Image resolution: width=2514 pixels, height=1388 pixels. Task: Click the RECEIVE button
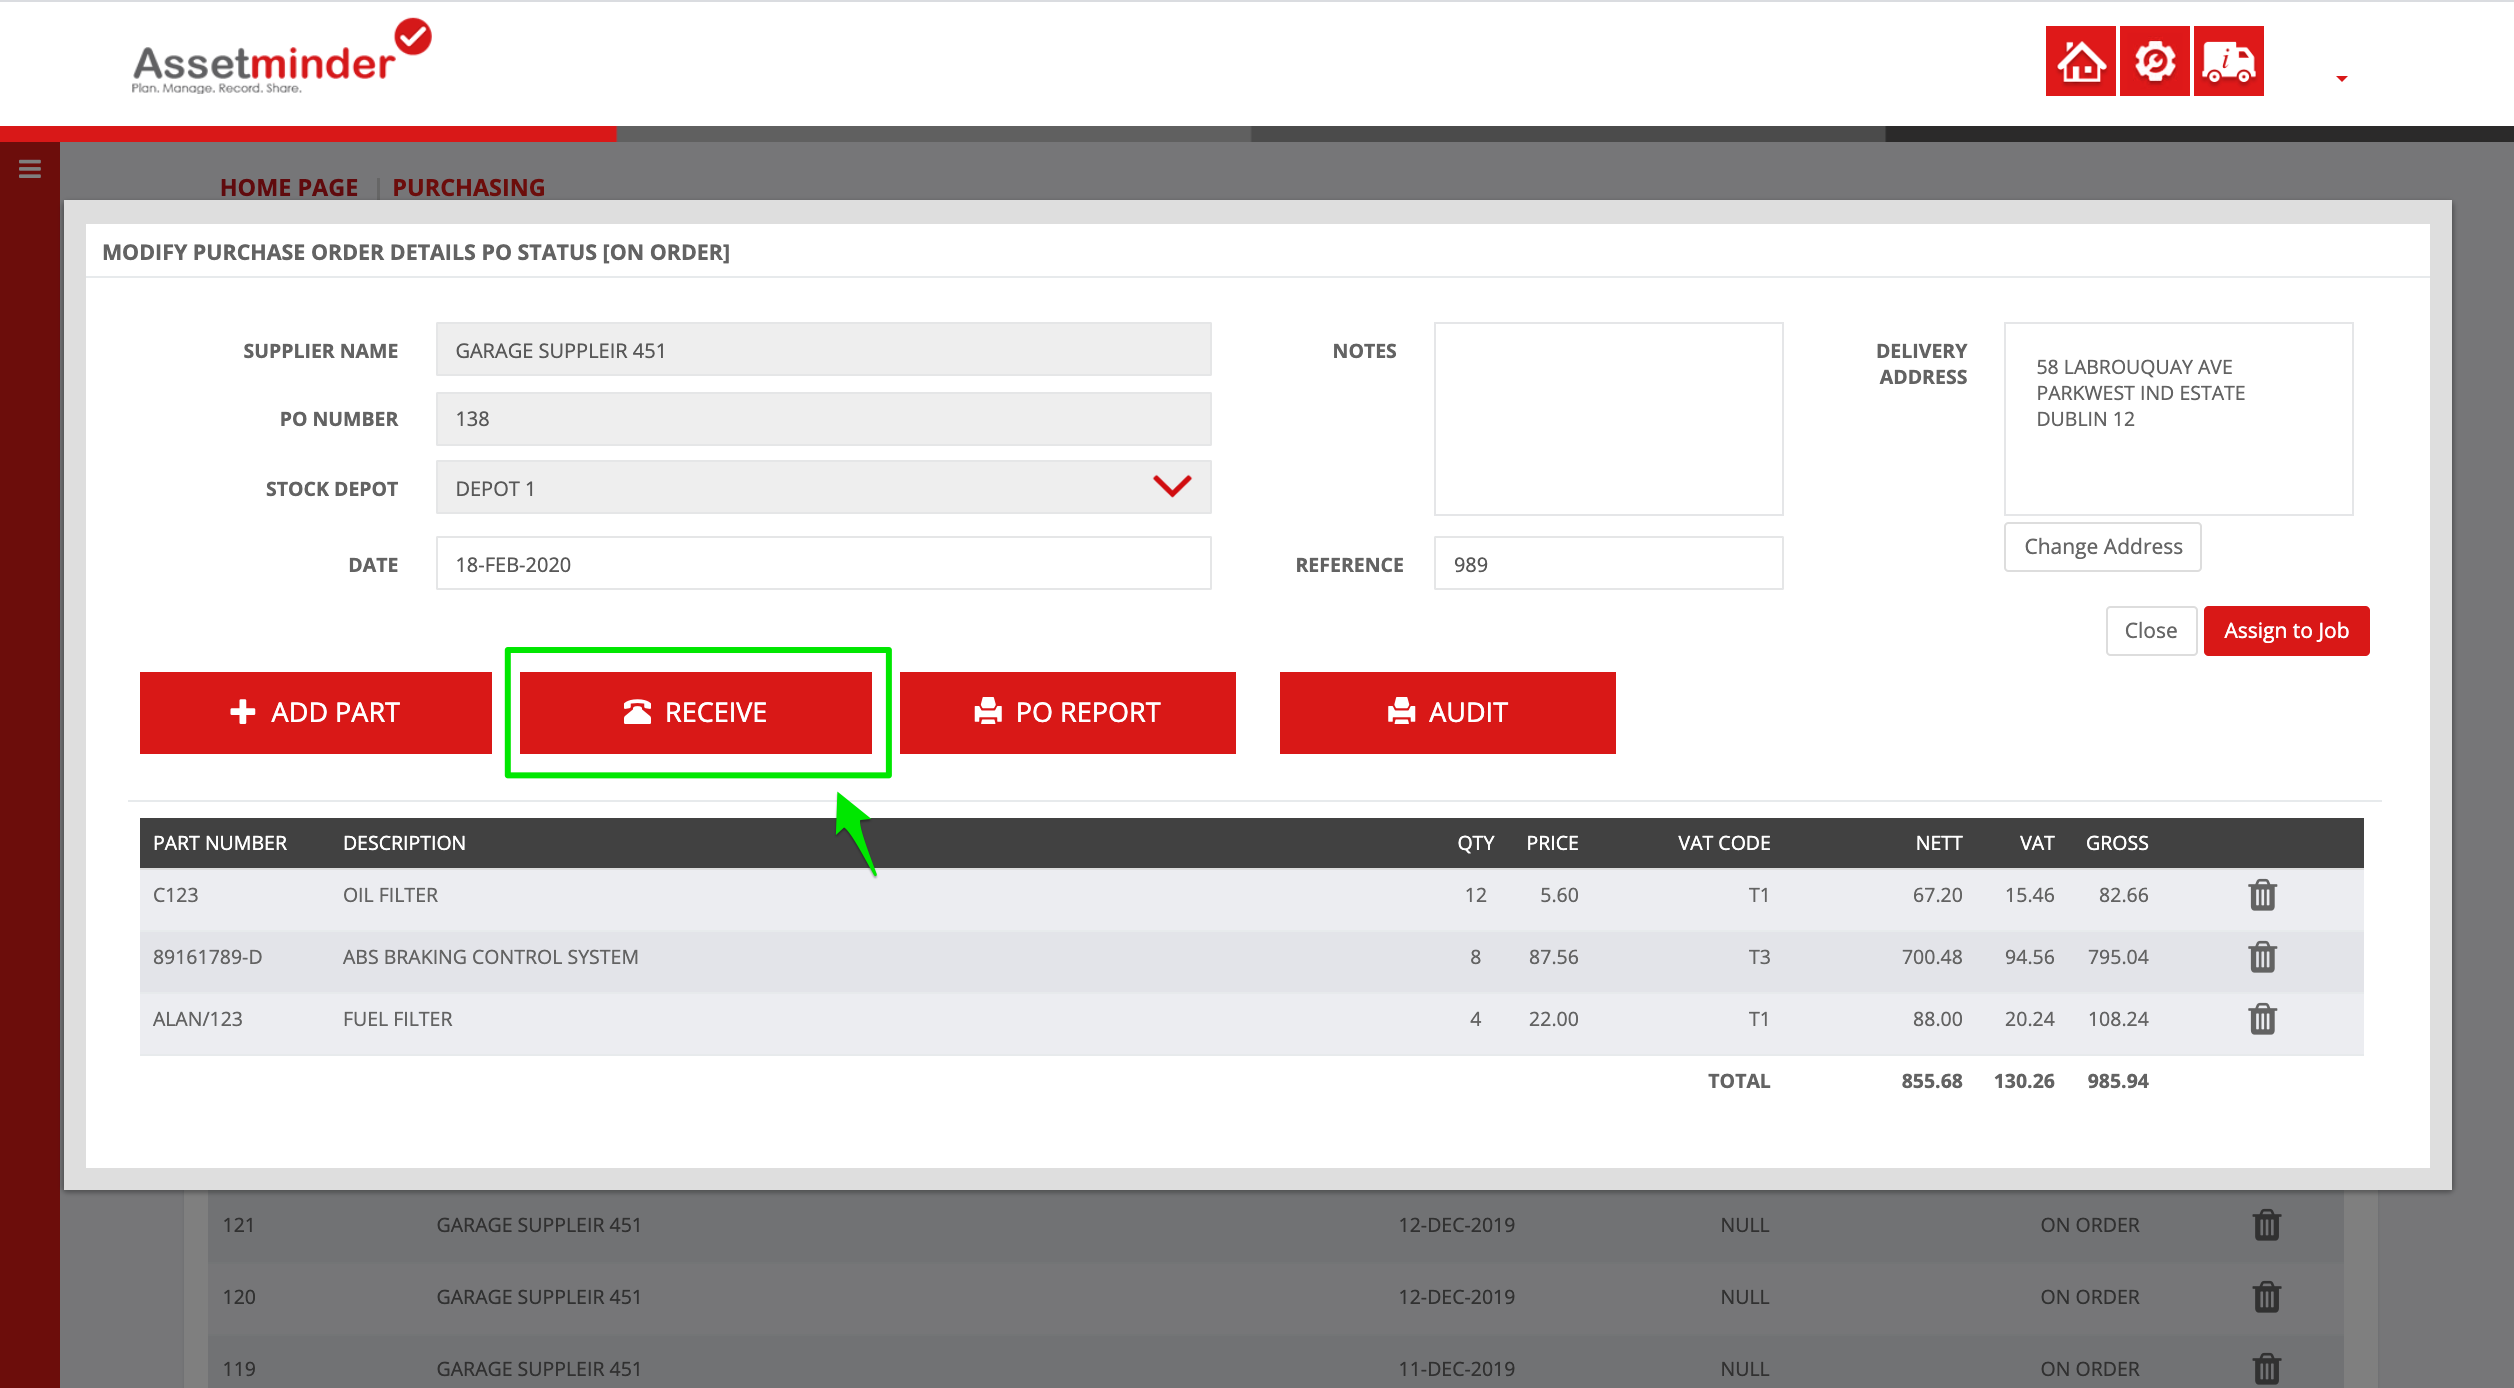(695, 712)
